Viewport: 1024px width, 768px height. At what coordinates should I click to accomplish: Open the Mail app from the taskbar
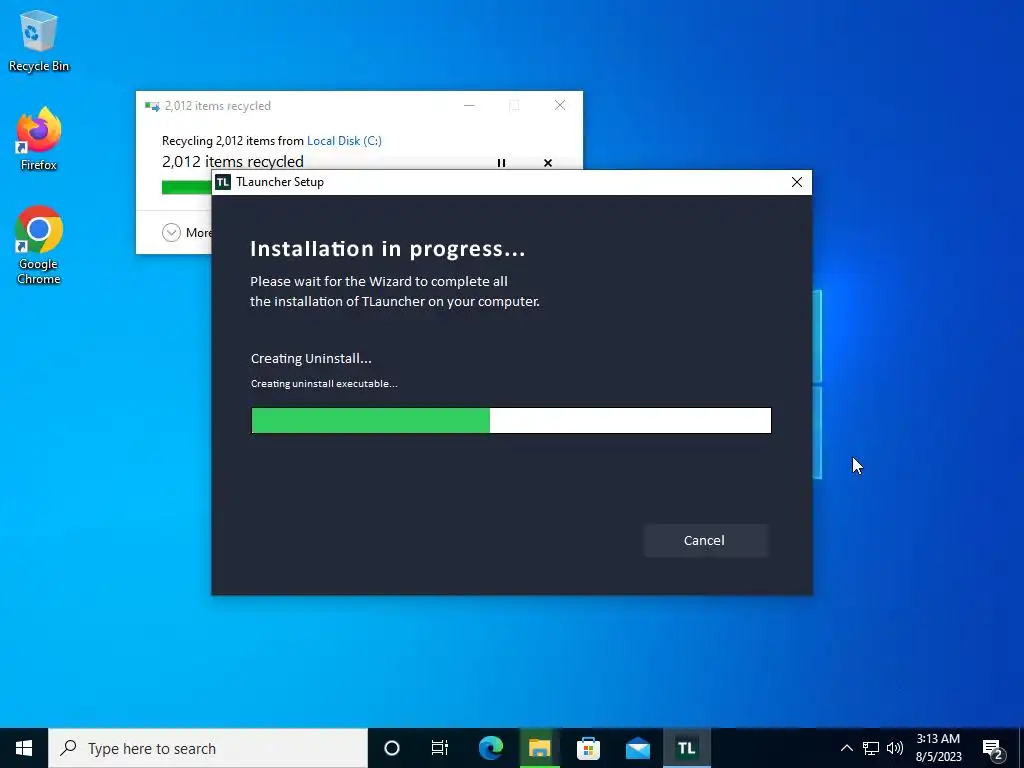(x=637, y=748)
